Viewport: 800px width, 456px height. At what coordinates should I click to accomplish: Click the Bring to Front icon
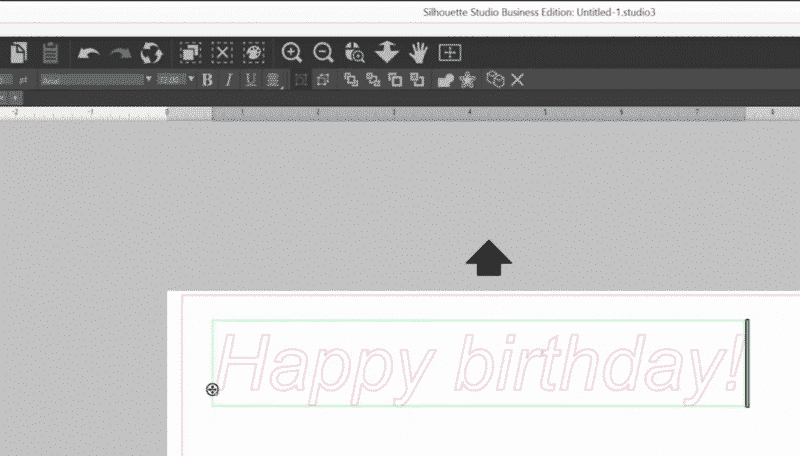pos(351,80)
